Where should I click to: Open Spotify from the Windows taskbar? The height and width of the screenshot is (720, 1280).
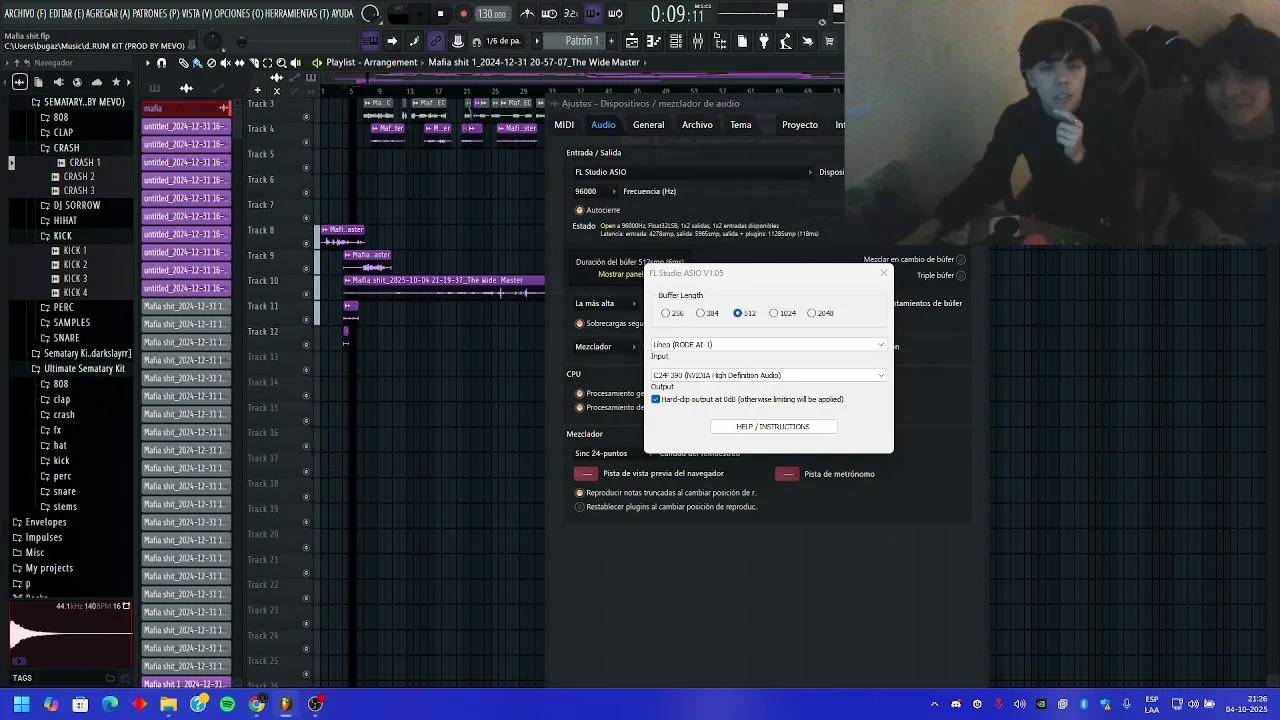pos(227,704)
